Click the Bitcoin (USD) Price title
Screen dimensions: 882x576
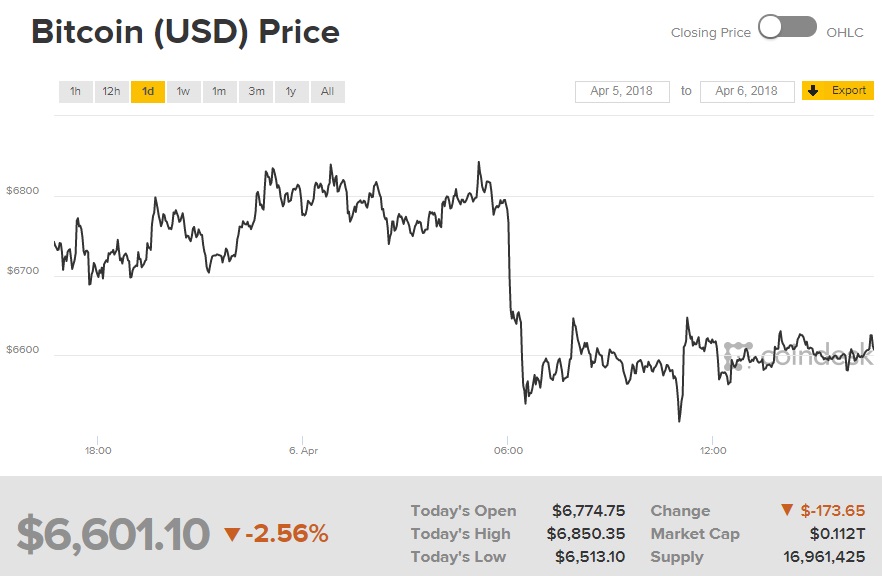186,31
